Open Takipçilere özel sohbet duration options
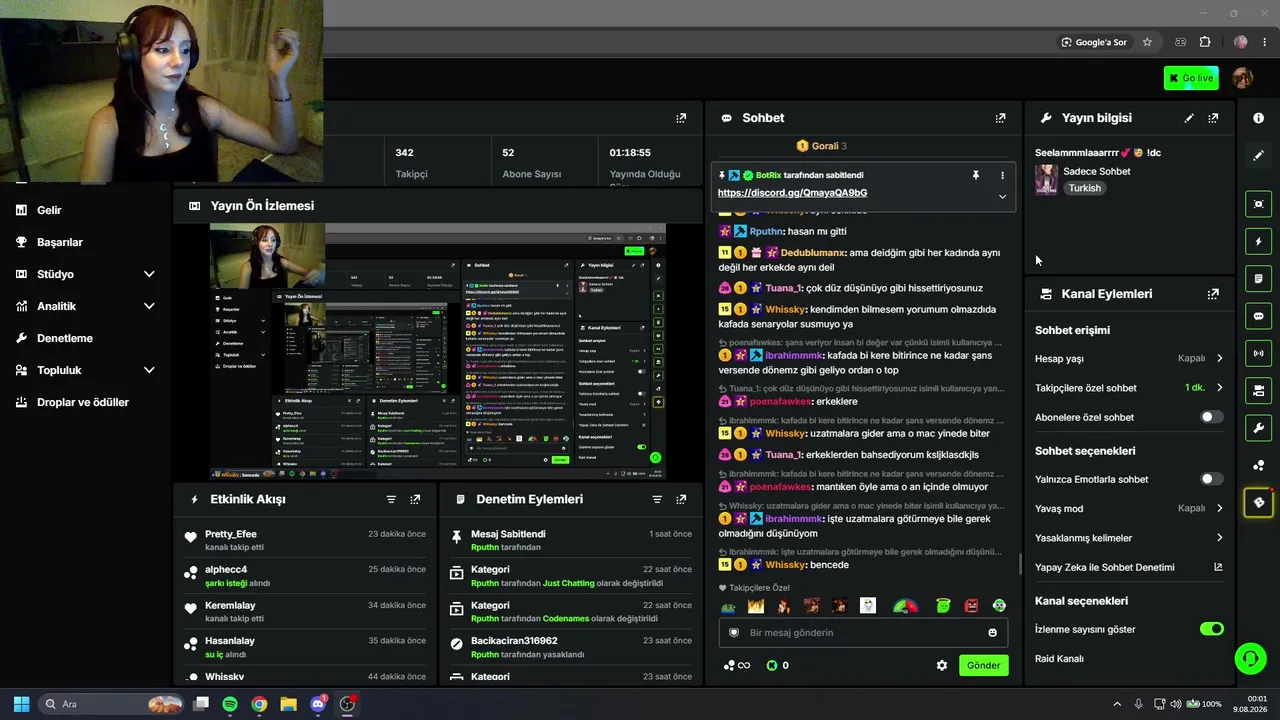Screen dimensions: 1280x720 click(1129, 388)
